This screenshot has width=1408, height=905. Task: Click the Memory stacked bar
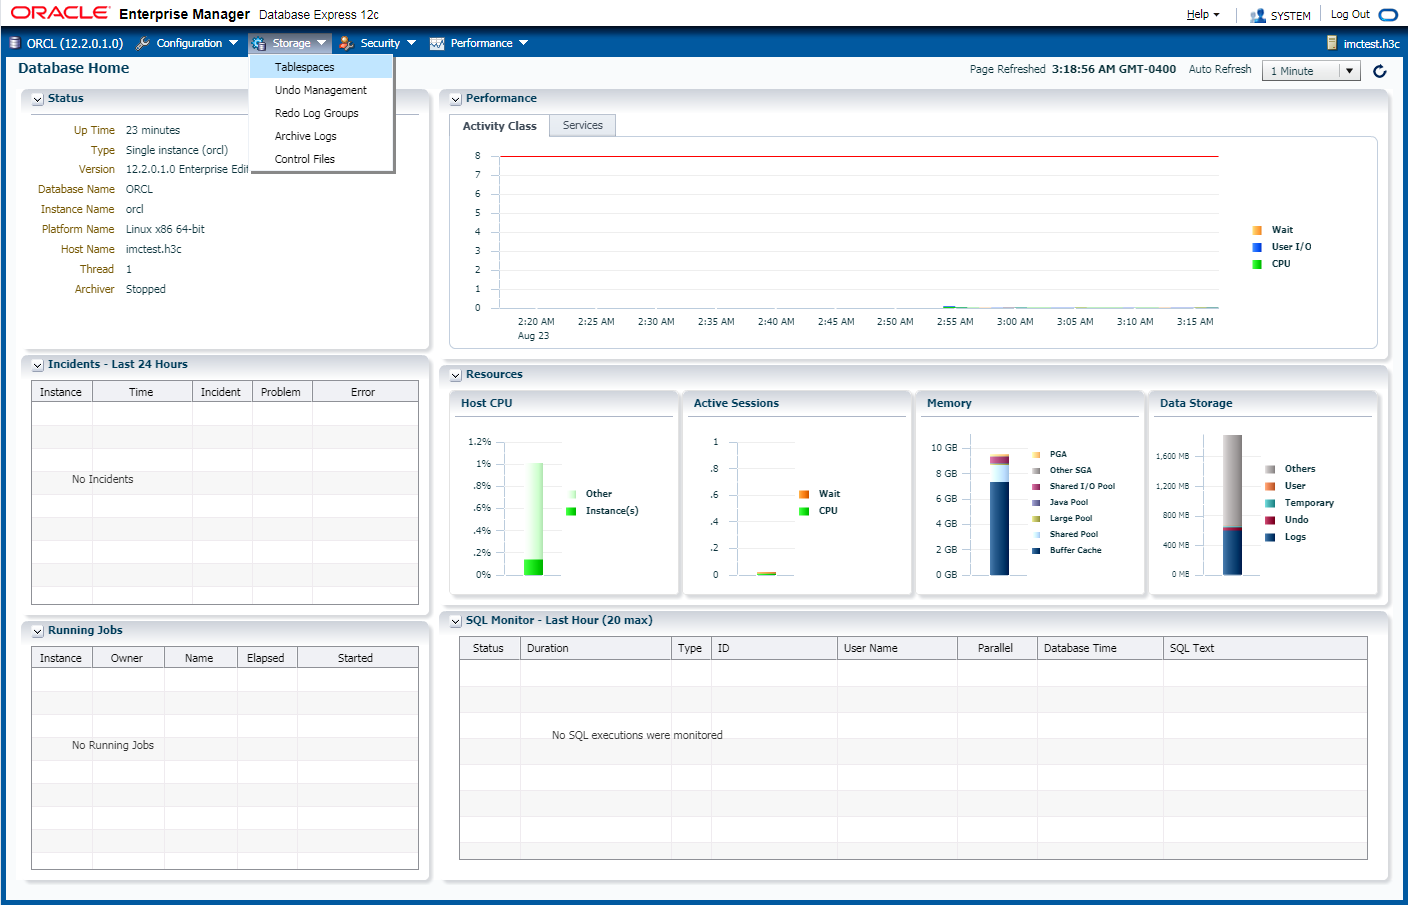[999, 514]
